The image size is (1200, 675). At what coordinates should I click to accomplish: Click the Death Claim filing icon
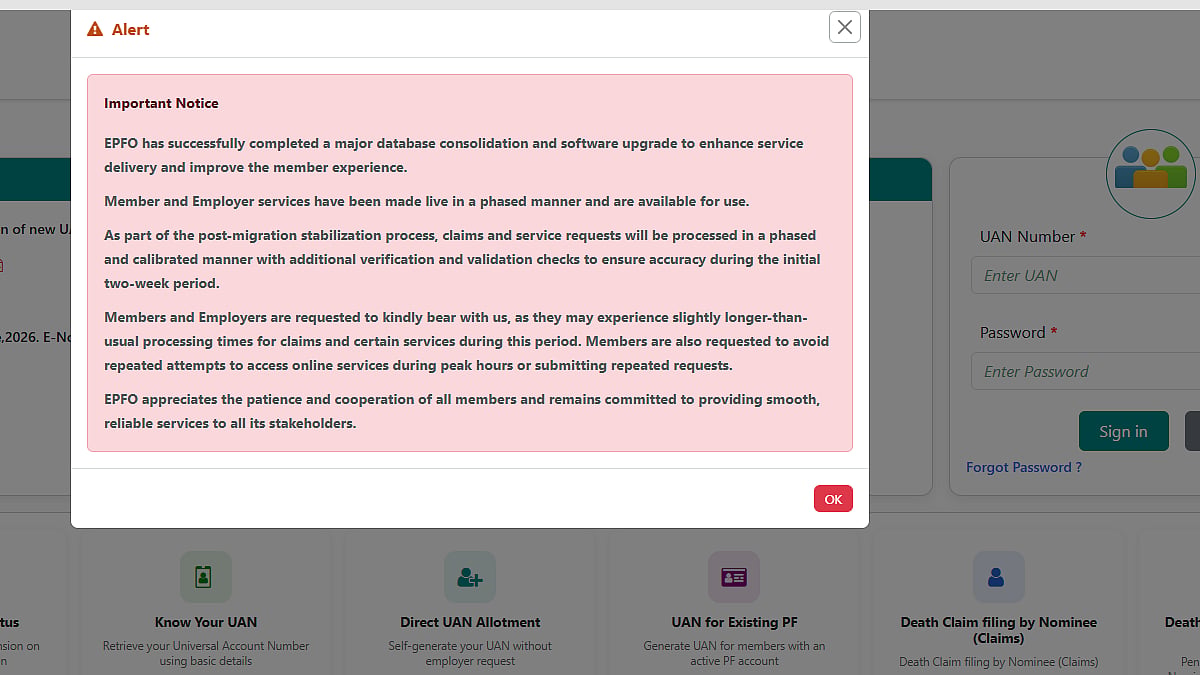[x=998, y=577]
